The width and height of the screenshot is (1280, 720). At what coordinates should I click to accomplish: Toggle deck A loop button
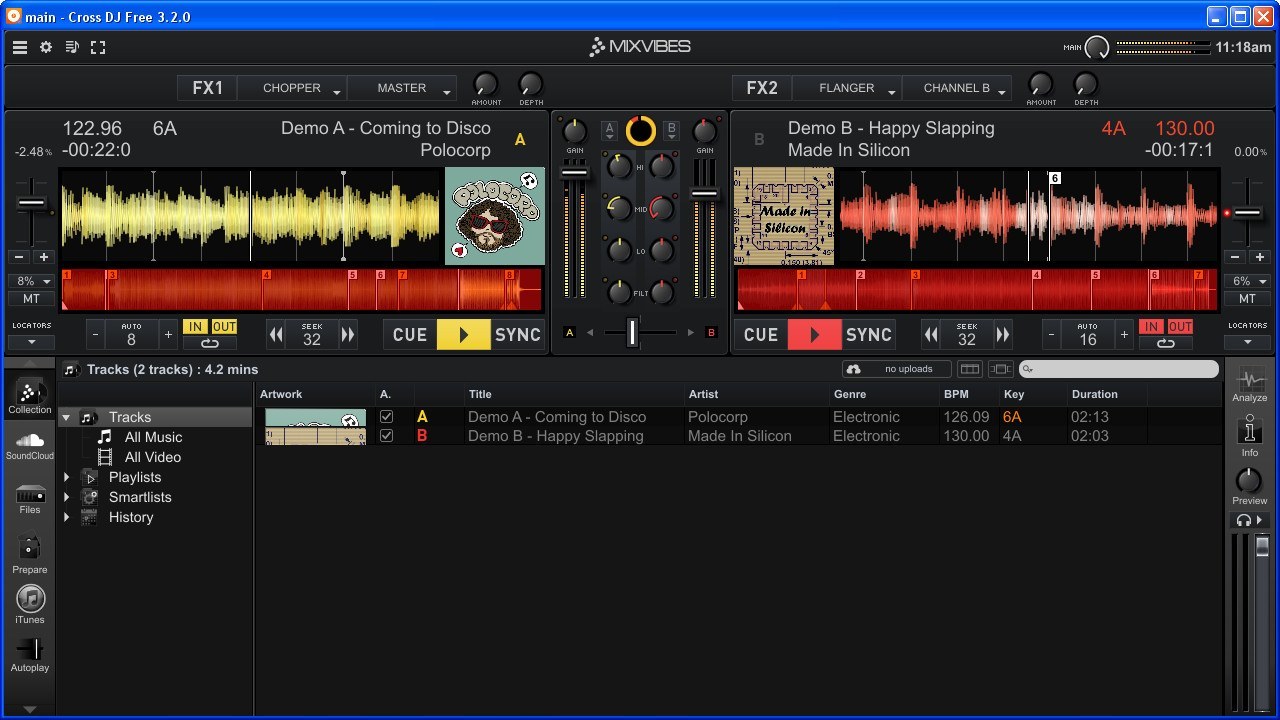click(209, 343)
